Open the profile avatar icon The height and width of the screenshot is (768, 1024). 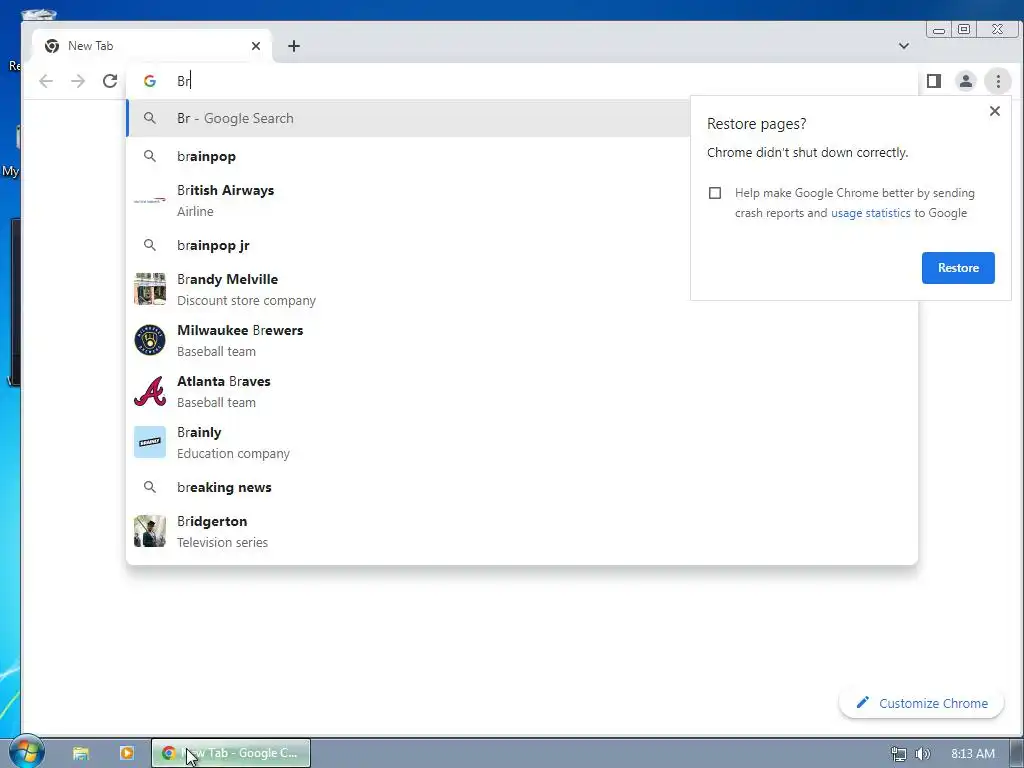[966, 81]
